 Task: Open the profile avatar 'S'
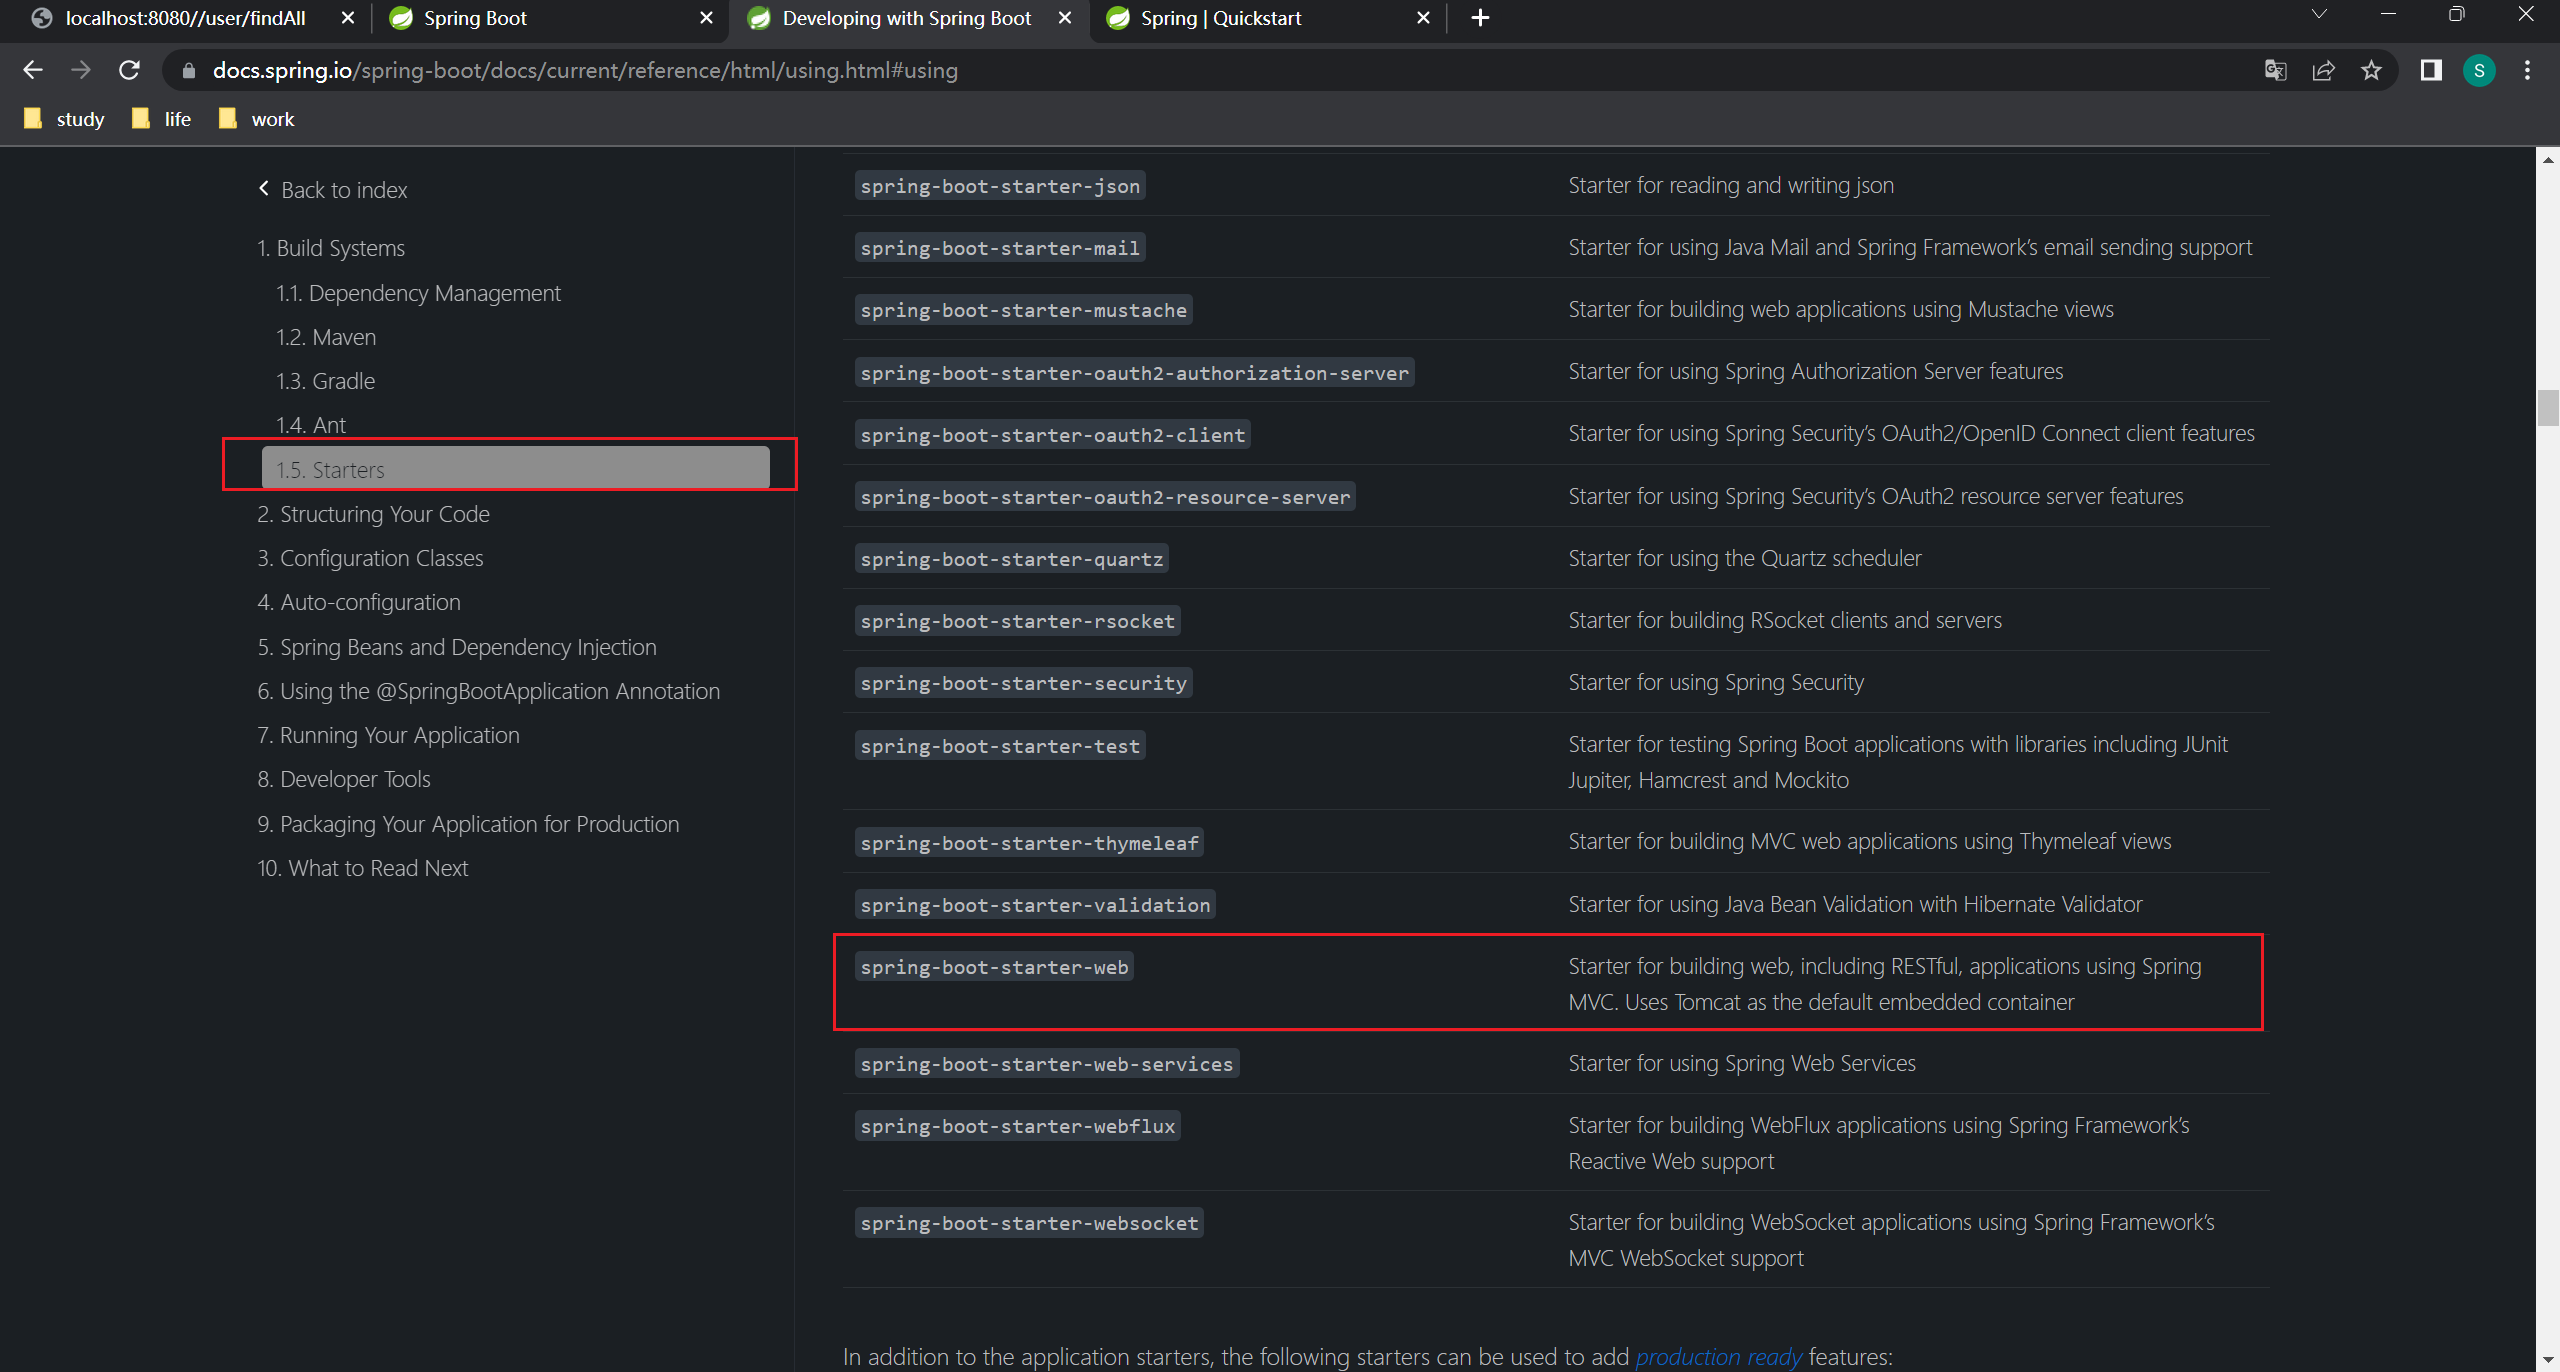click(x=2479, y=70)
